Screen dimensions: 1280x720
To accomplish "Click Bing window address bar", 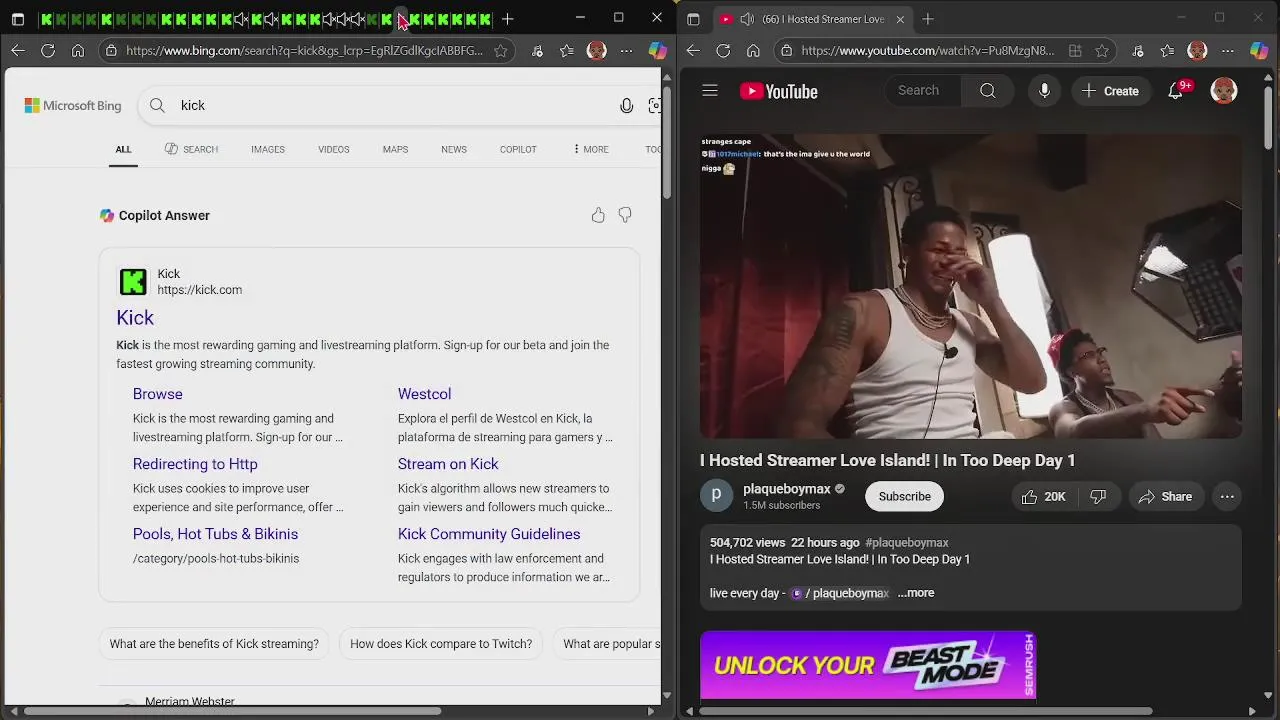I will 305,50.
